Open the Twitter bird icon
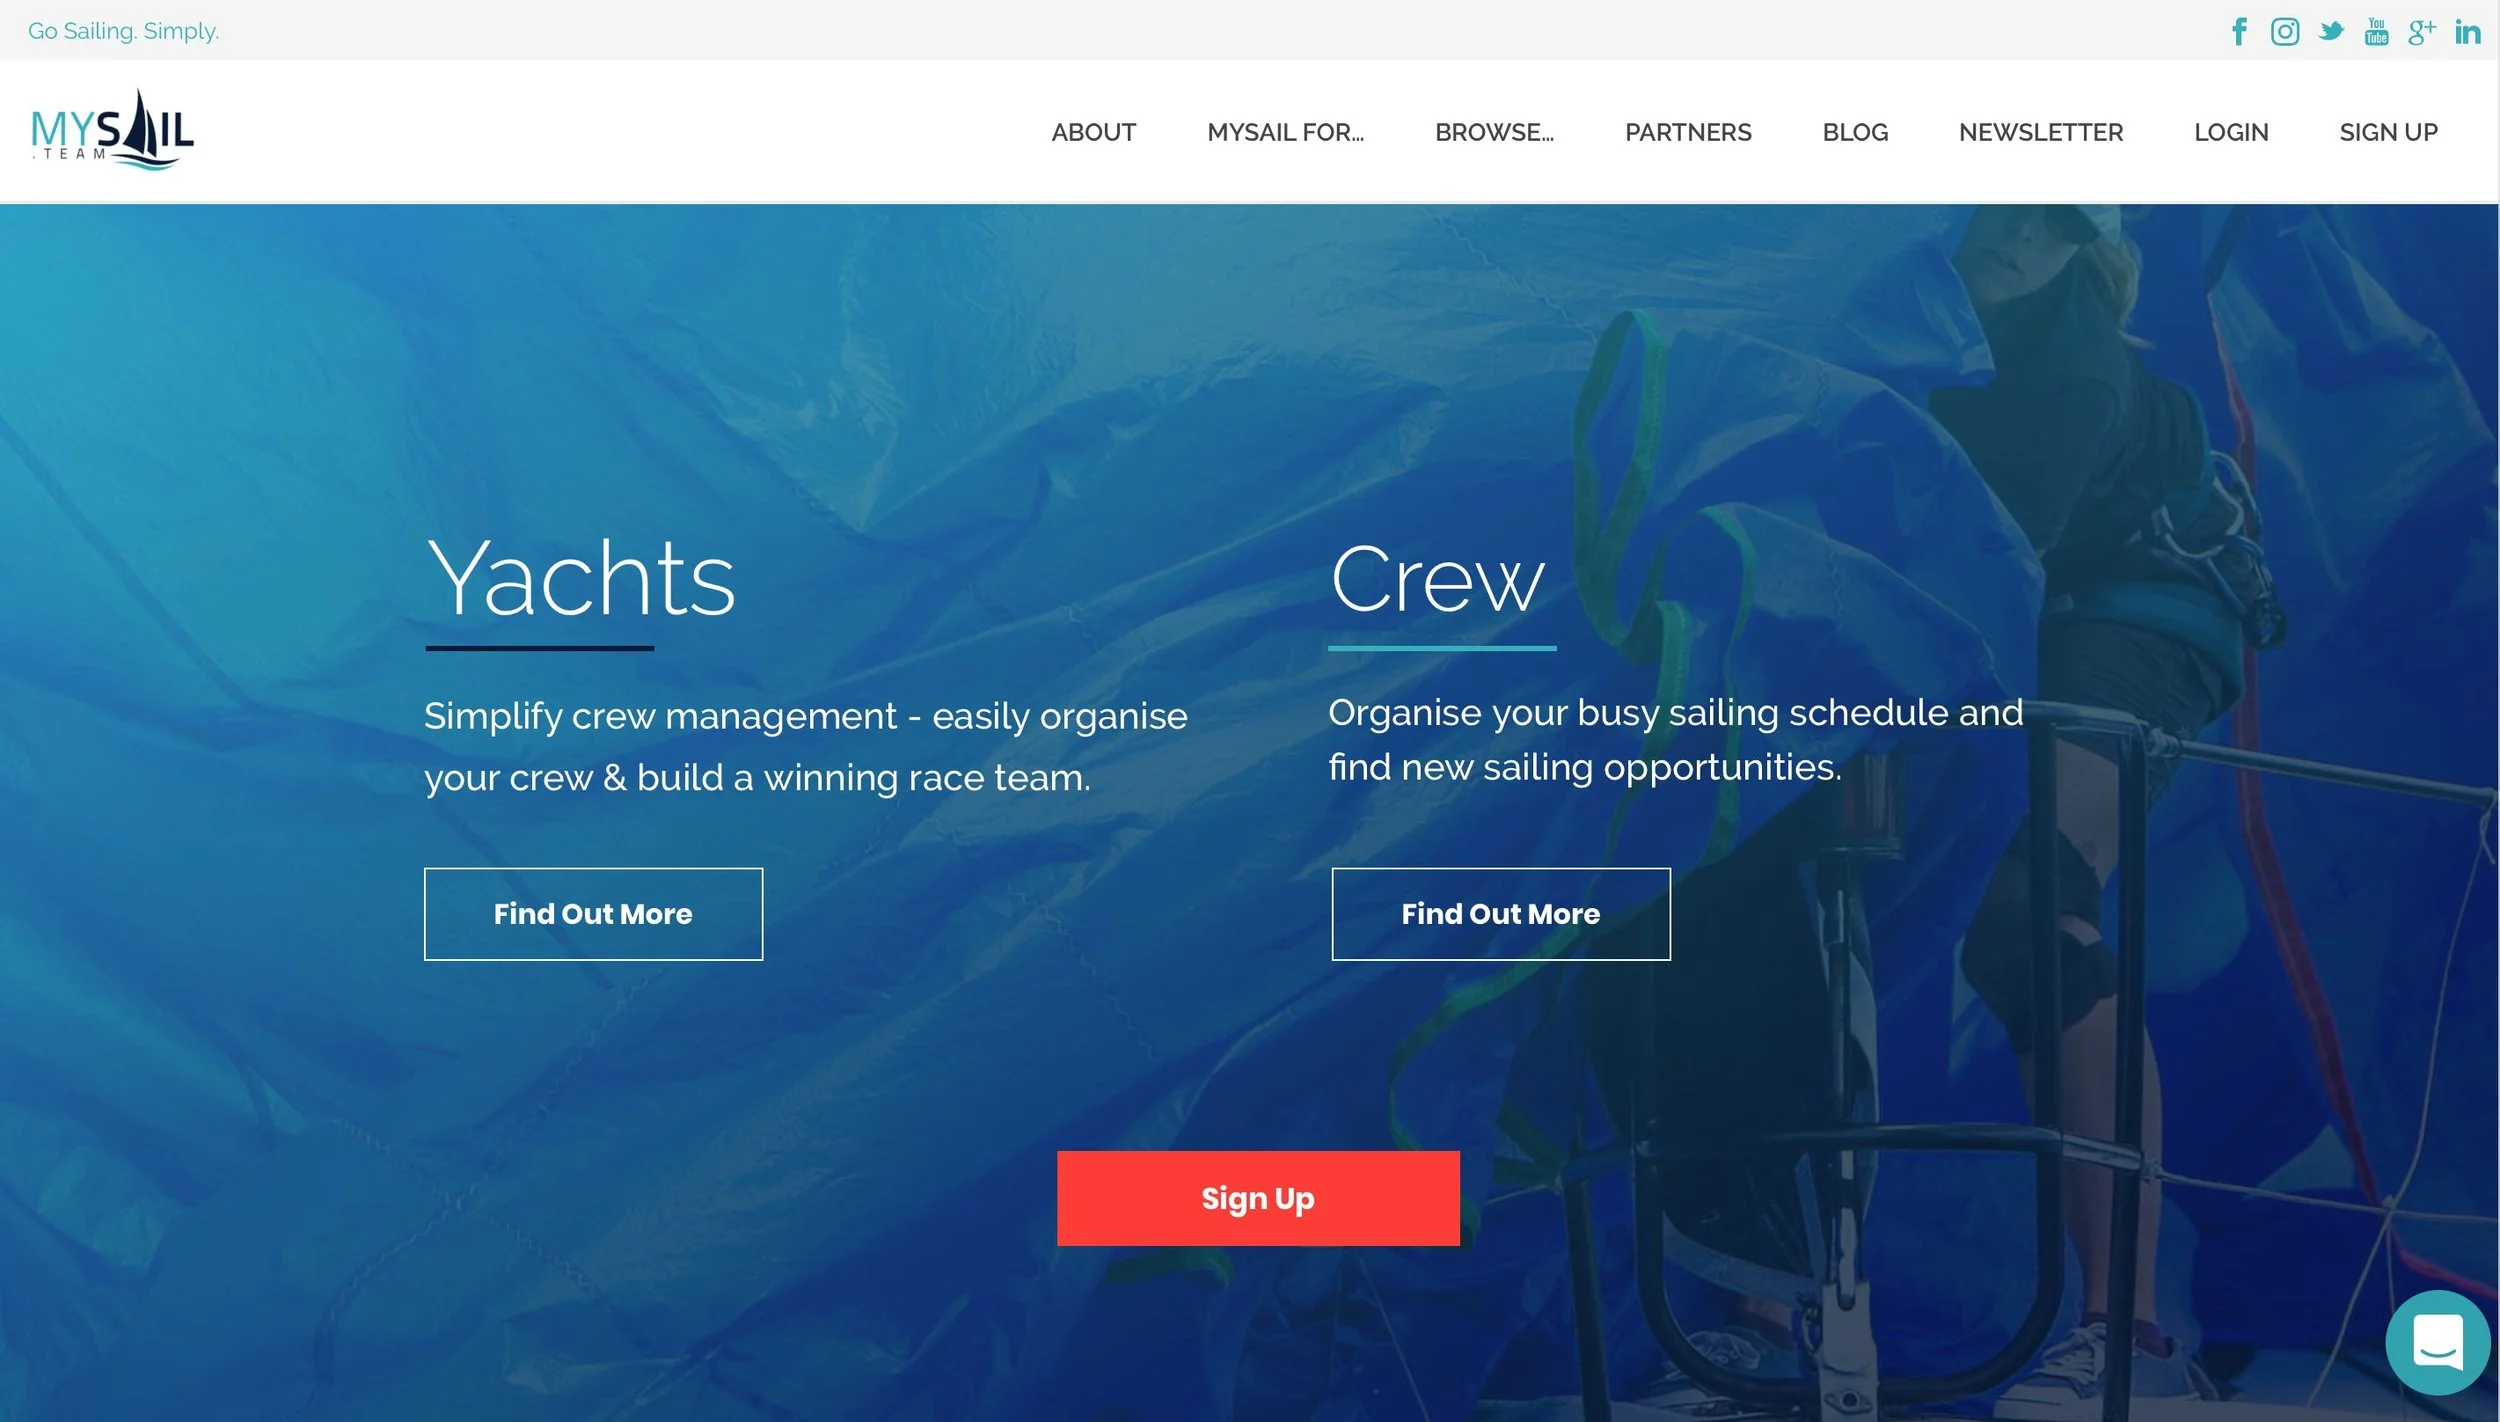This screenshot has height=1422, width=2500. (2331, 32)
